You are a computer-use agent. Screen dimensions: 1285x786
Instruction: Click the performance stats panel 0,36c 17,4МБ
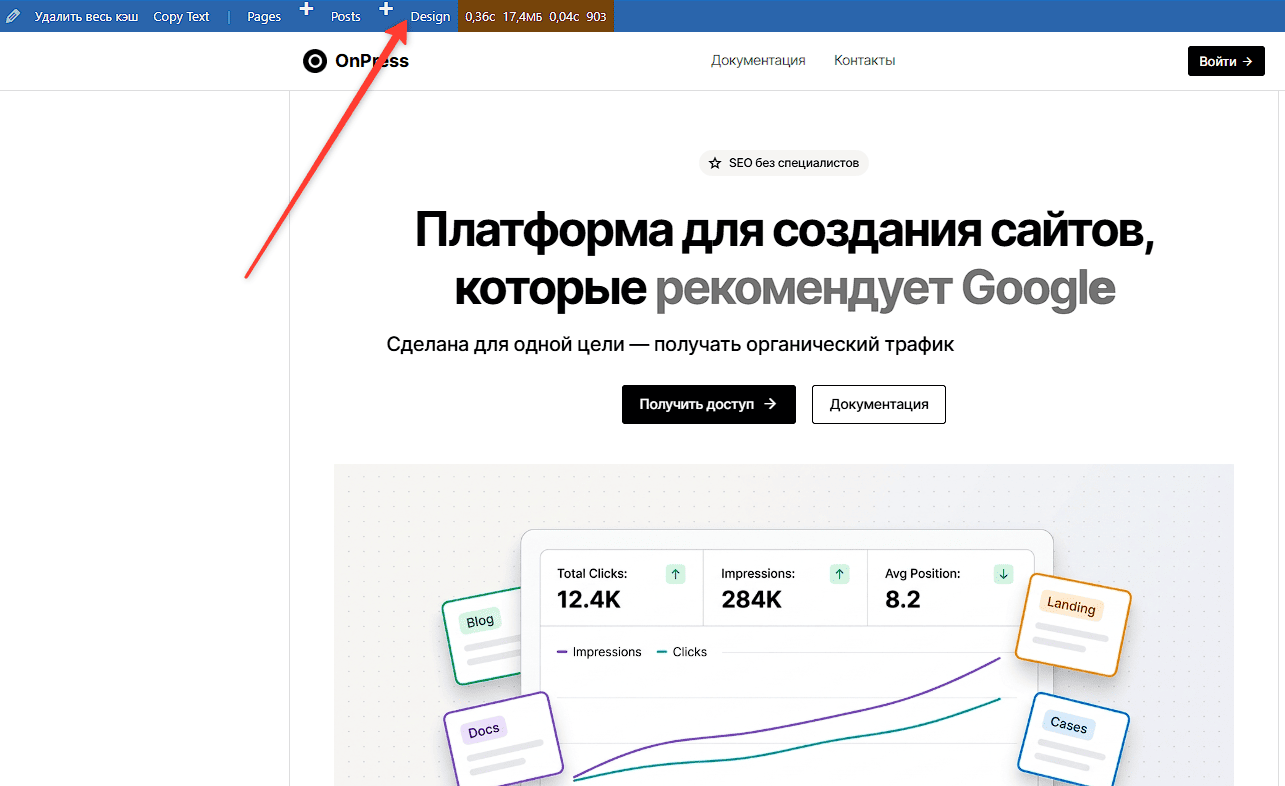coord(536,16)
